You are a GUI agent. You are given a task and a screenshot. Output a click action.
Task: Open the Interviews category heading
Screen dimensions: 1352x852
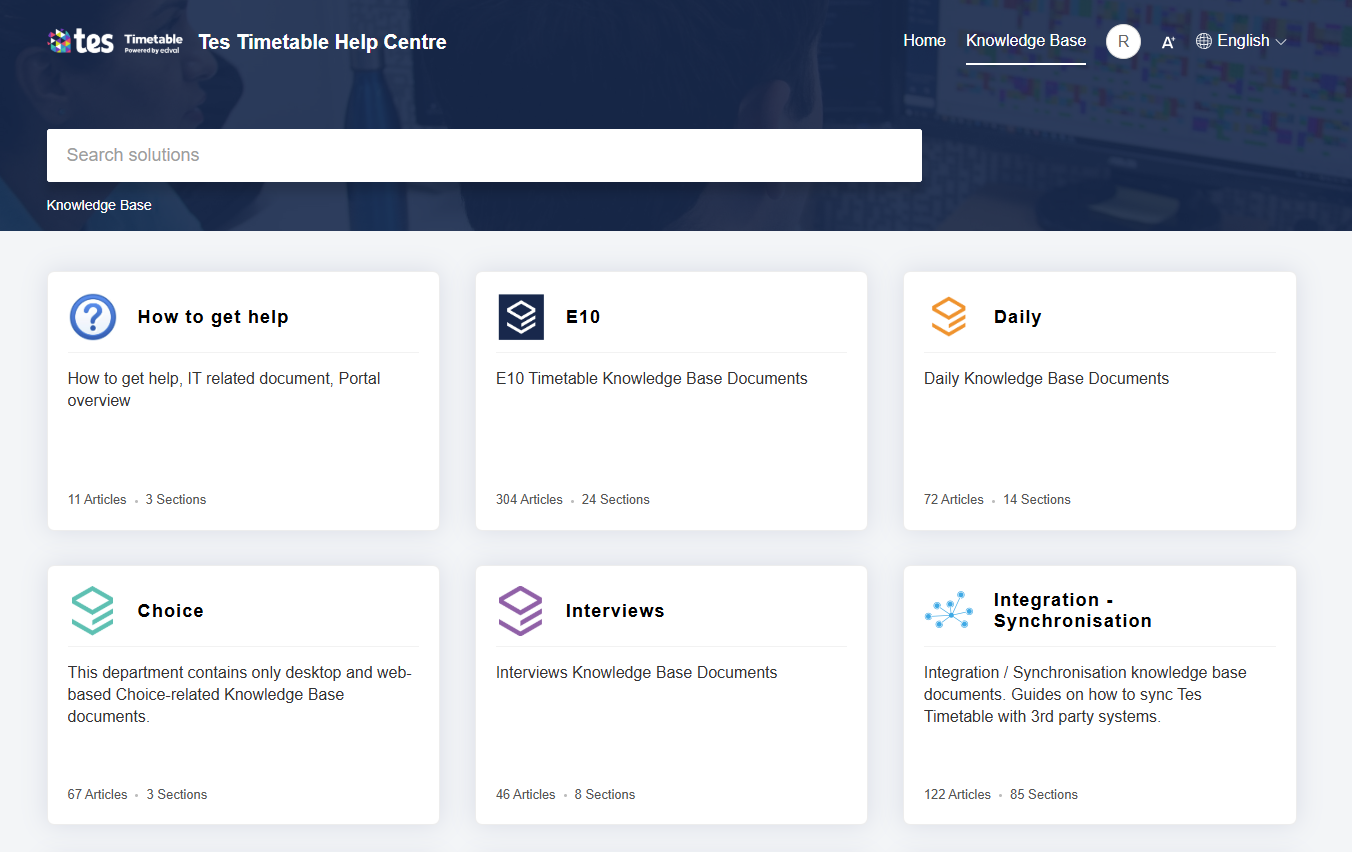click(x=615, y=611)
